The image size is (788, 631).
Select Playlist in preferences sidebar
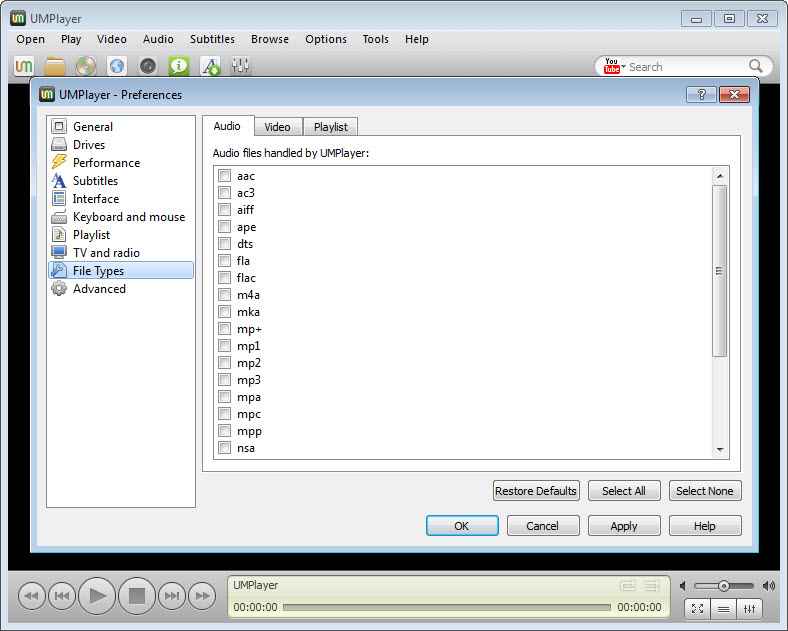pyautogui.click(x=122, y=235)
